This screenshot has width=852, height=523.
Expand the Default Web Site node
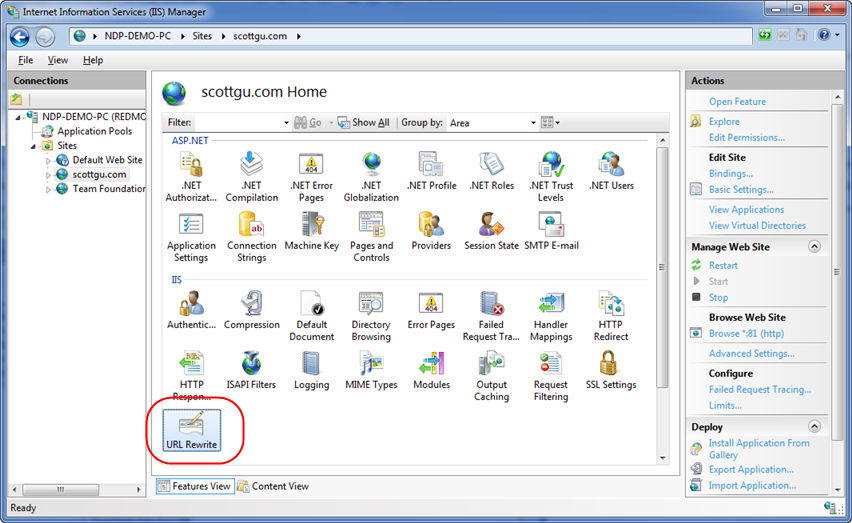48,161
